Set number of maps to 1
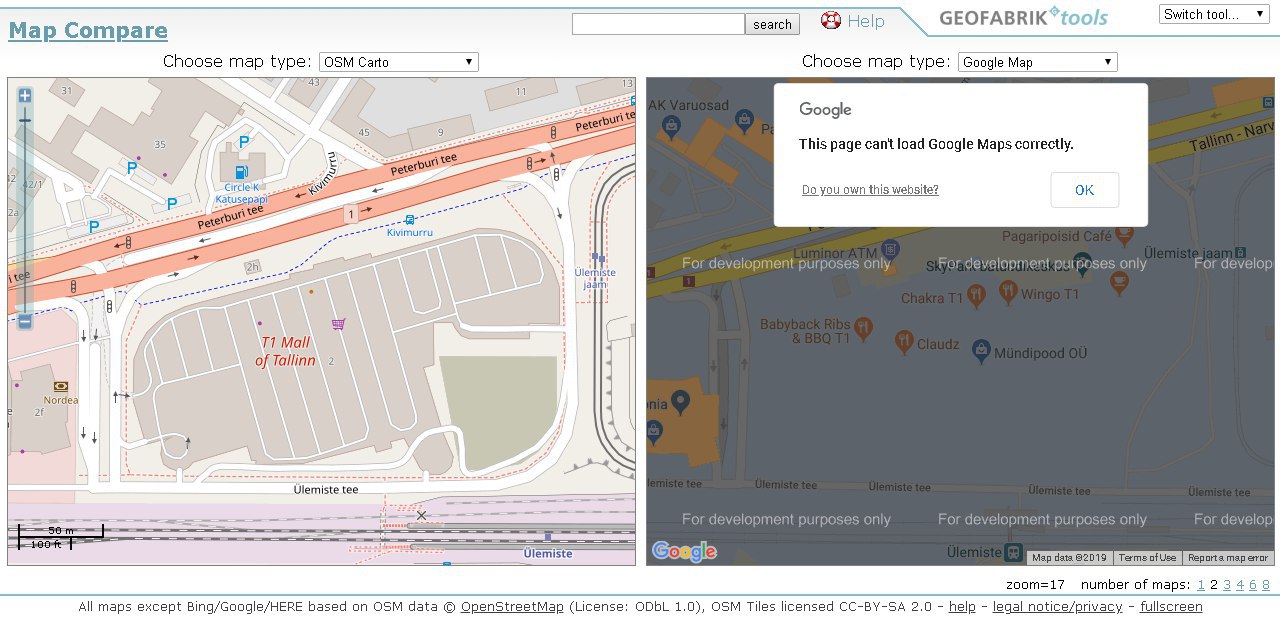This screenshot has height=618, width=1280. coord(1201,585)
